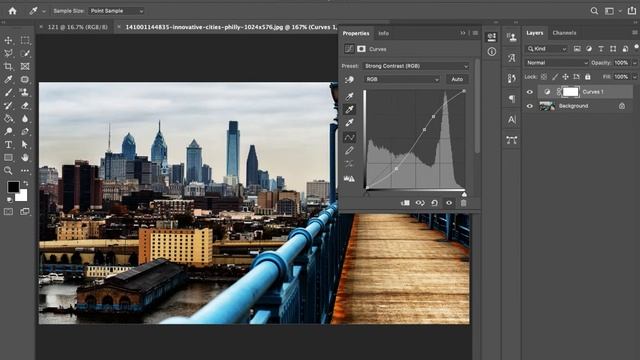Open the Fill slider dropdown arrow
Viewport: 640px width, 360px height.
[x=634, y=77]
